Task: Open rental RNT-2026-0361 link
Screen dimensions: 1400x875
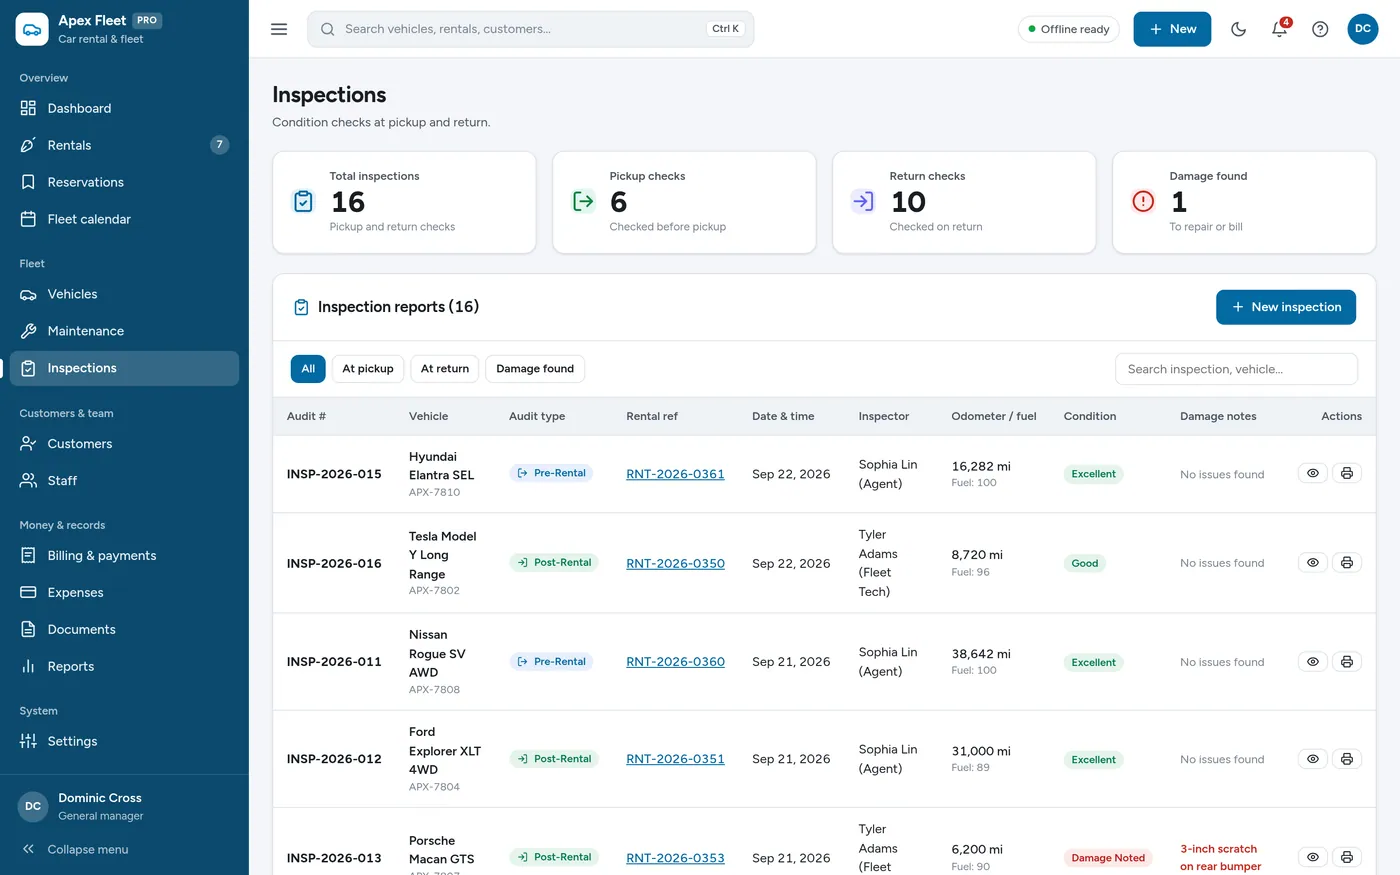Action: pyautogui.click(x=675, y=474)
